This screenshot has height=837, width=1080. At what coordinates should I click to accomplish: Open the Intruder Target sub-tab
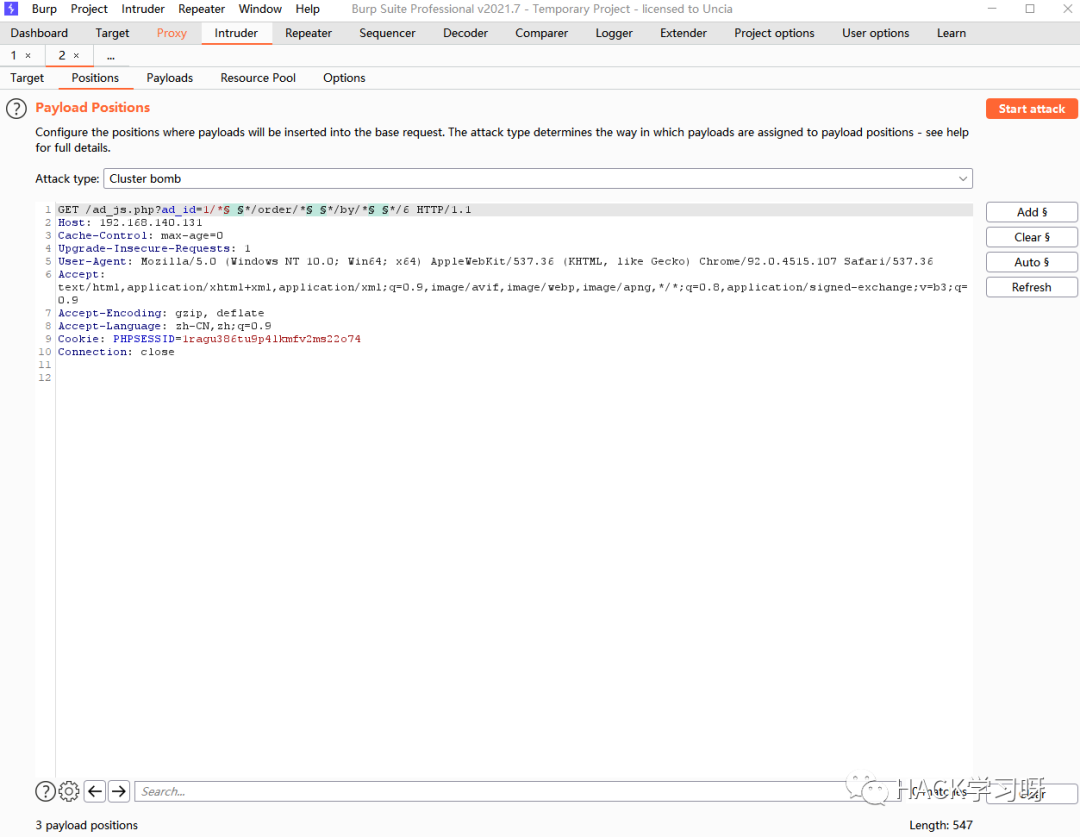tap(27, 78)
